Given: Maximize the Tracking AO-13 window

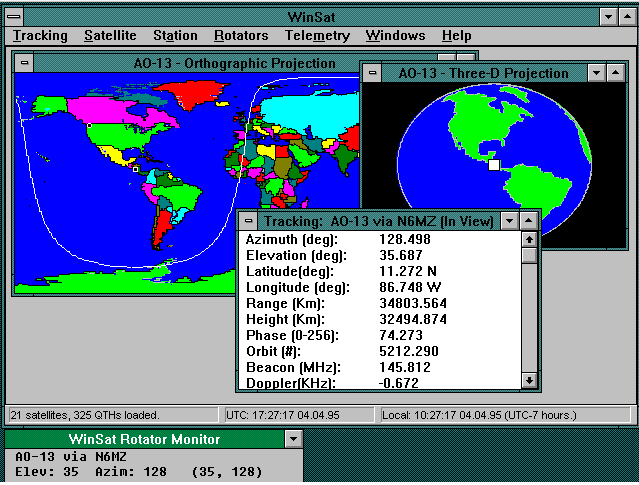Looking at the screenshot, I should point(529,221).
